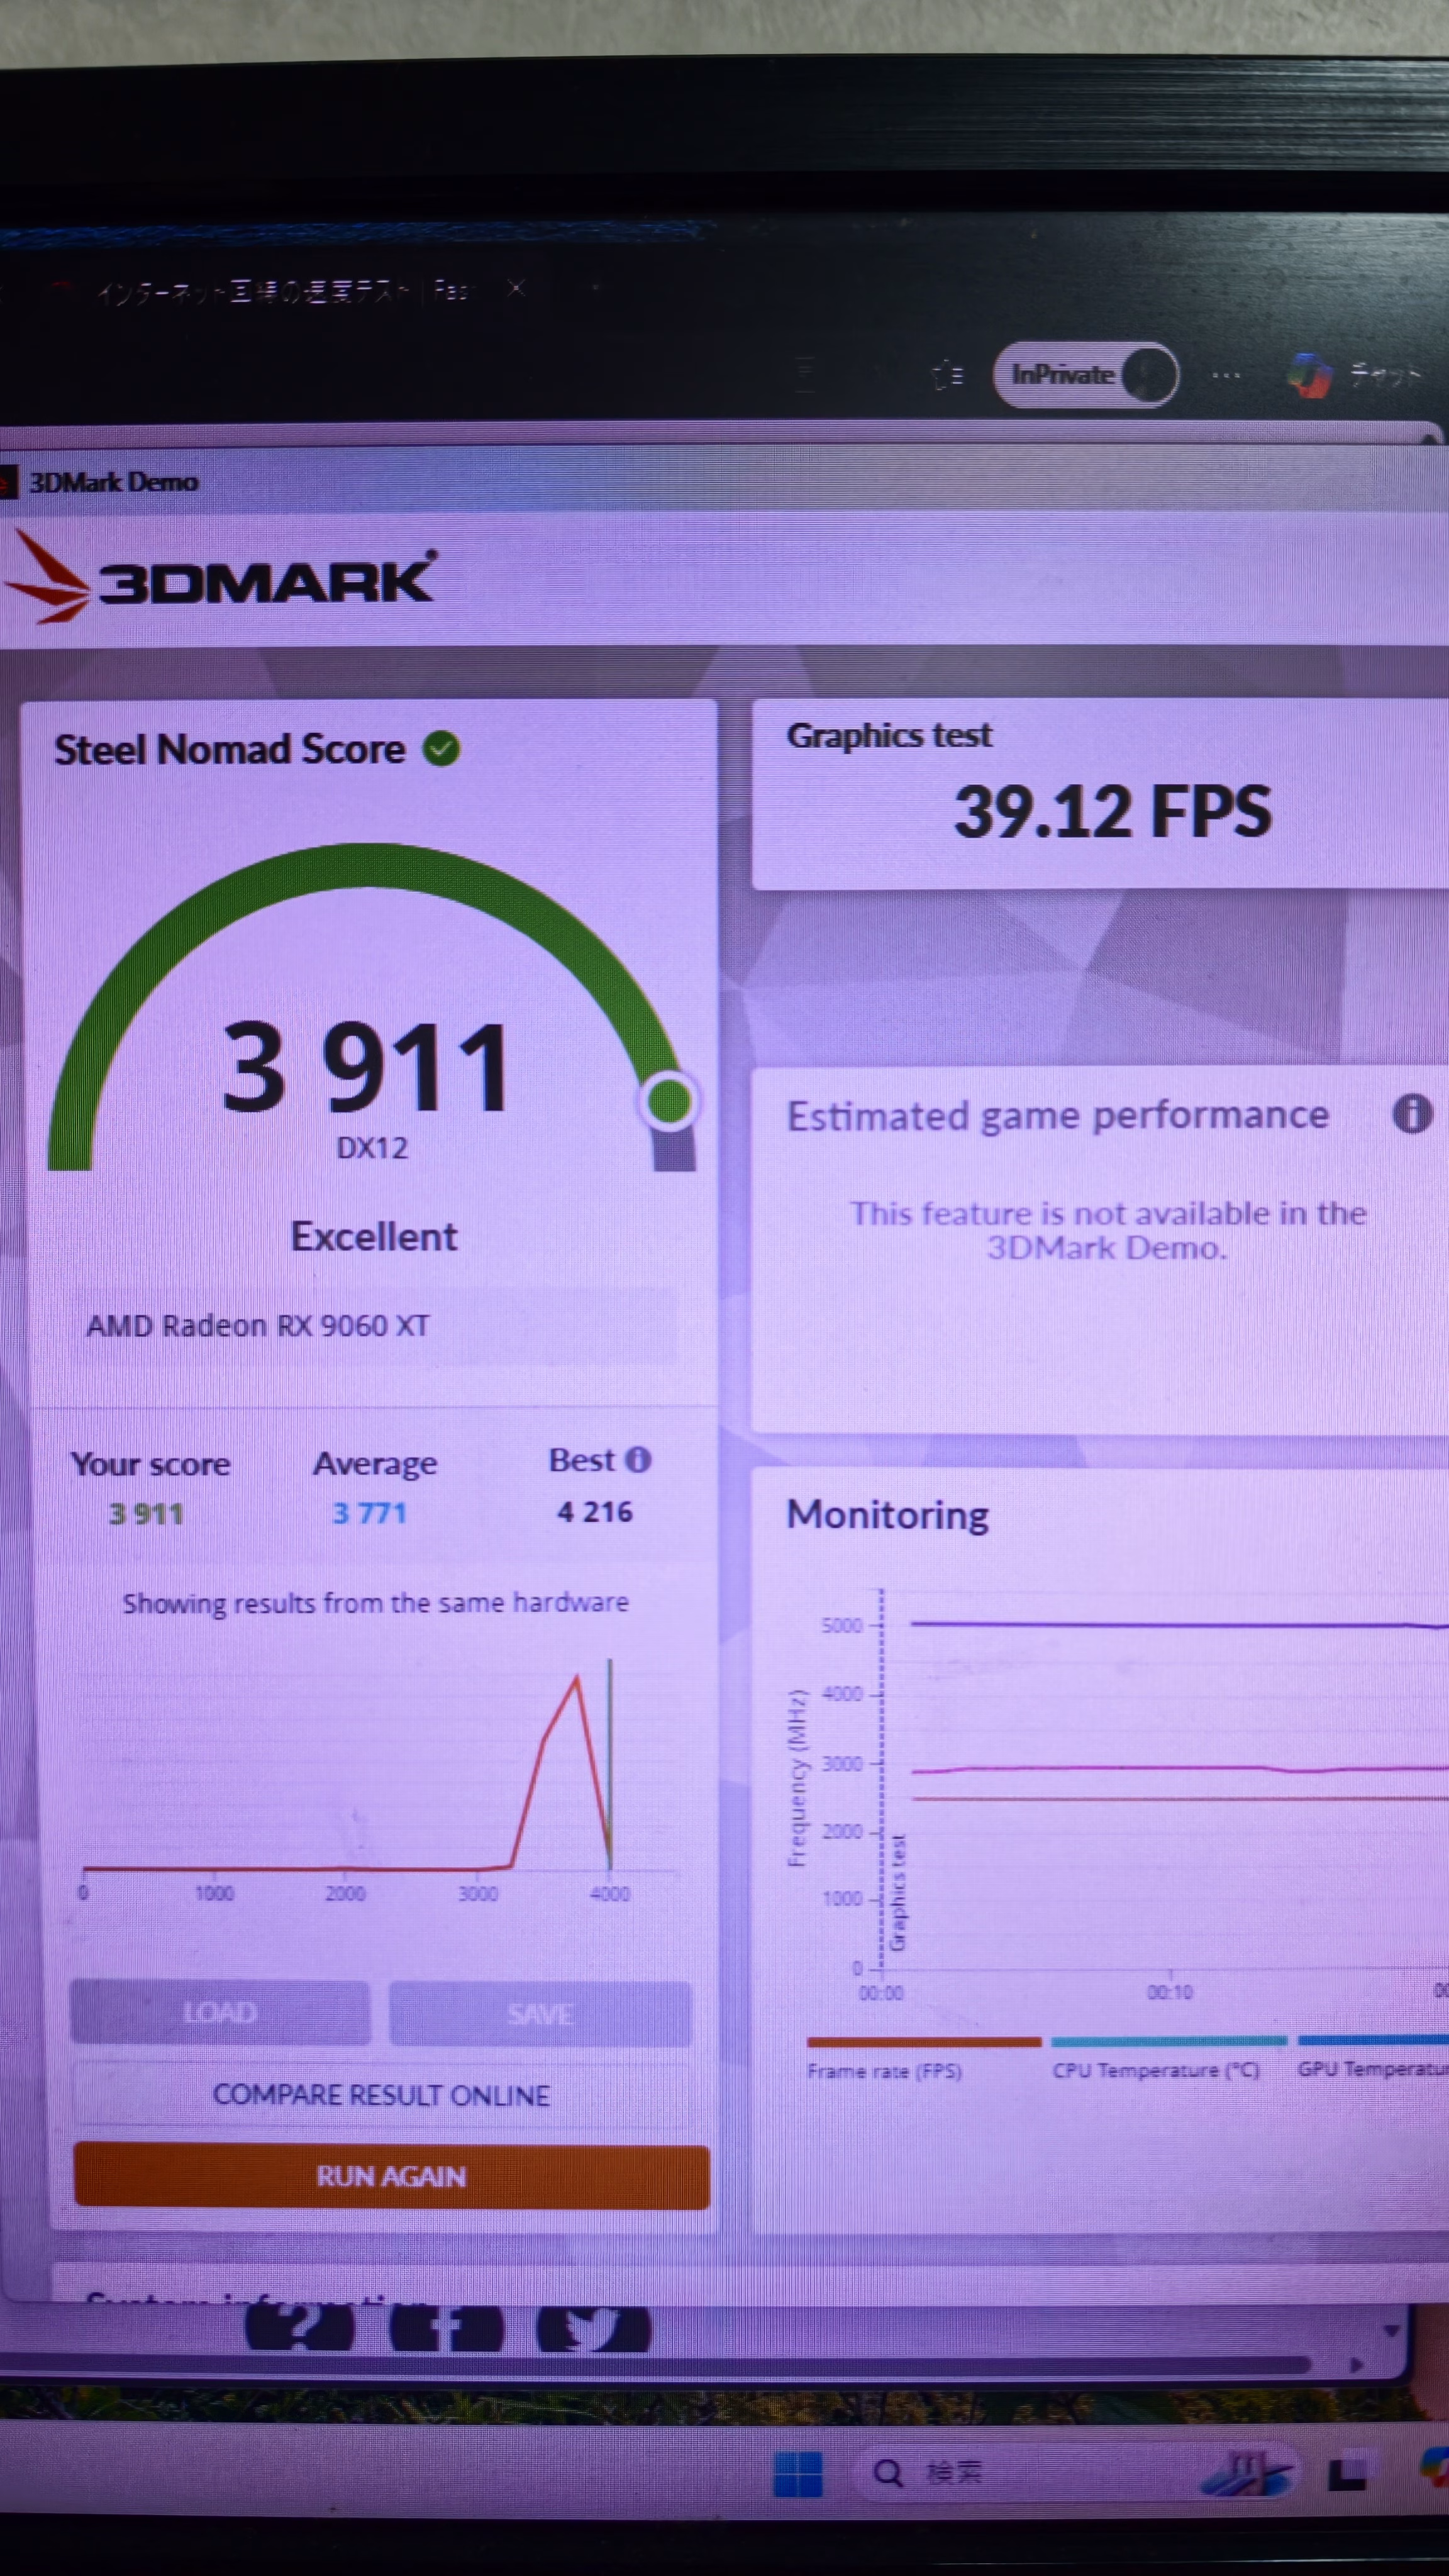
Task: Click the "Graphics test" panel heading
Action: tap(889, 735)
